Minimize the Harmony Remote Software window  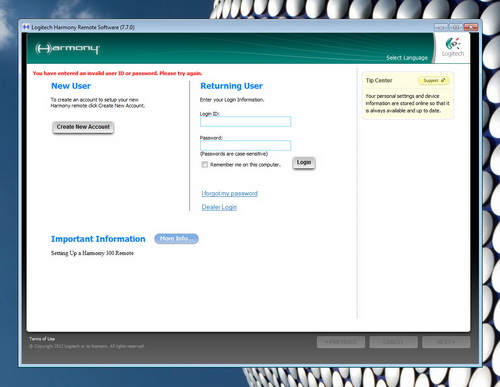pyautogui.click(x=441, y=27)
